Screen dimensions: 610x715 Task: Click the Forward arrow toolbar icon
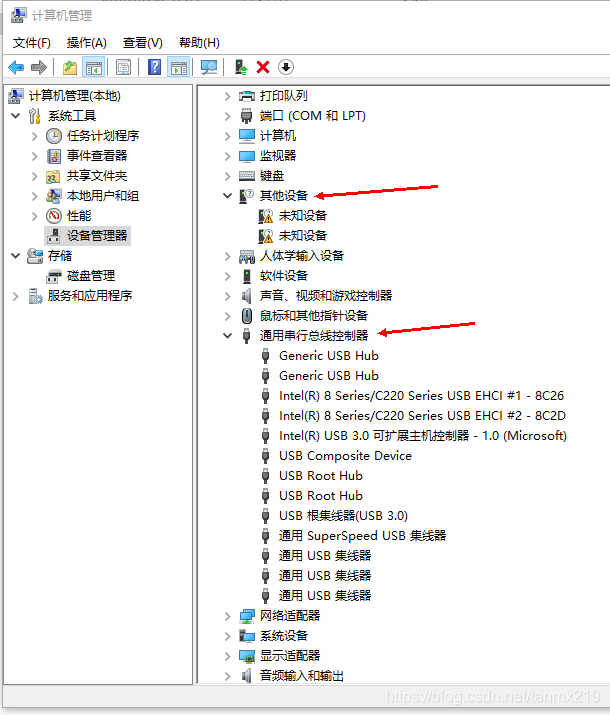[x=39, y=67]
